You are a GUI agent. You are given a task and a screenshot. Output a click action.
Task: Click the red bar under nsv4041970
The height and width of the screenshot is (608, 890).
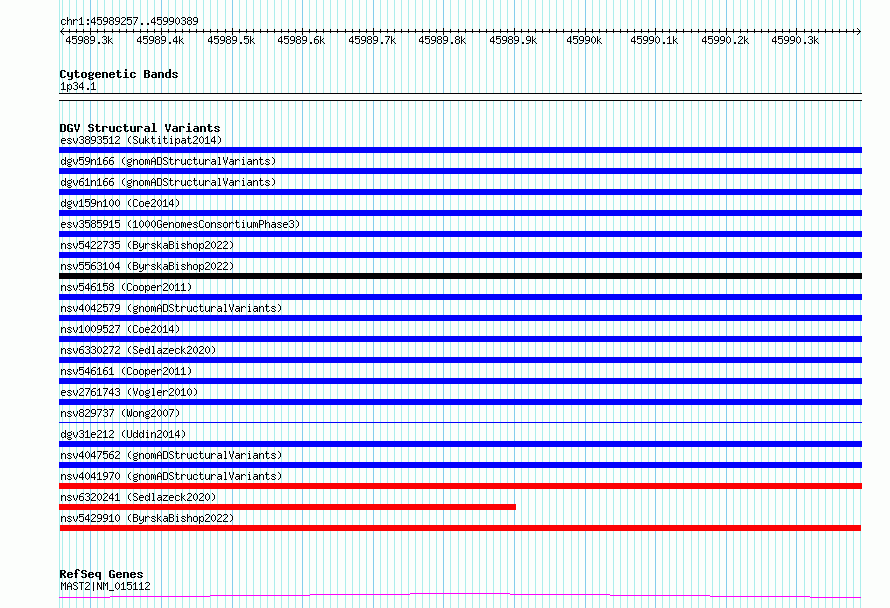[460, 486]
